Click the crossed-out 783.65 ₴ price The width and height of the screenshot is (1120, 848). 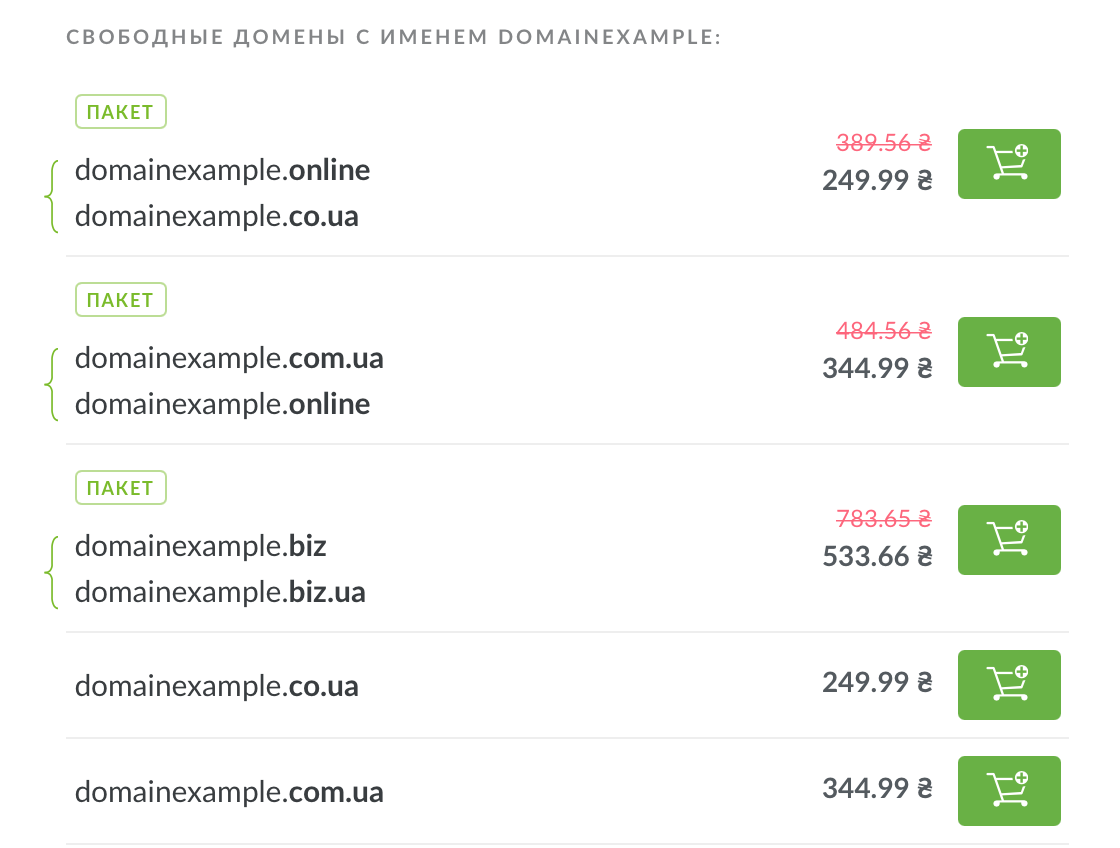(x=883, y=519)
